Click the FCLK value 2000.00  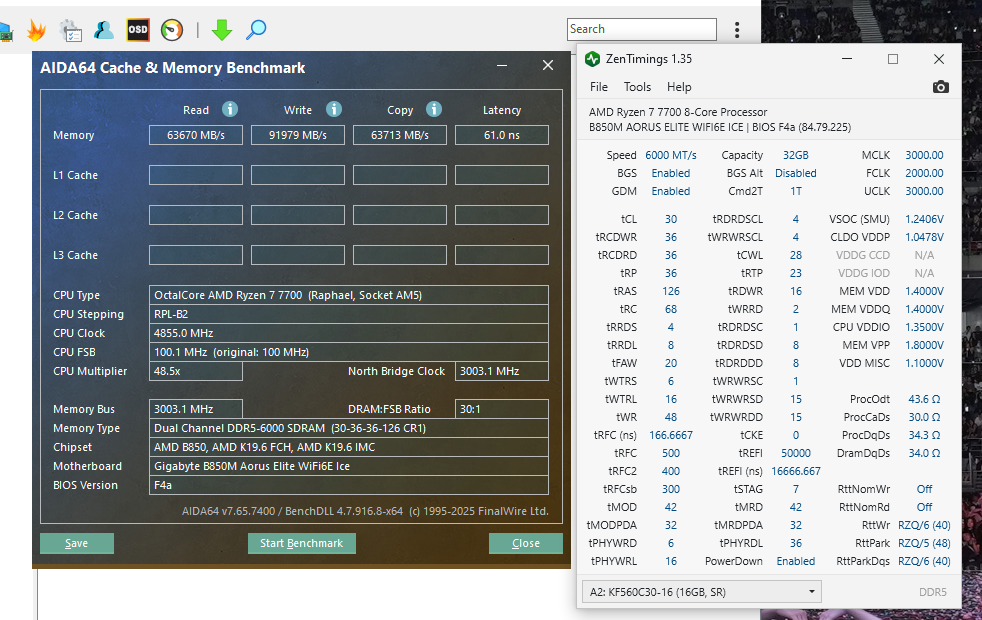coord(924,173)
